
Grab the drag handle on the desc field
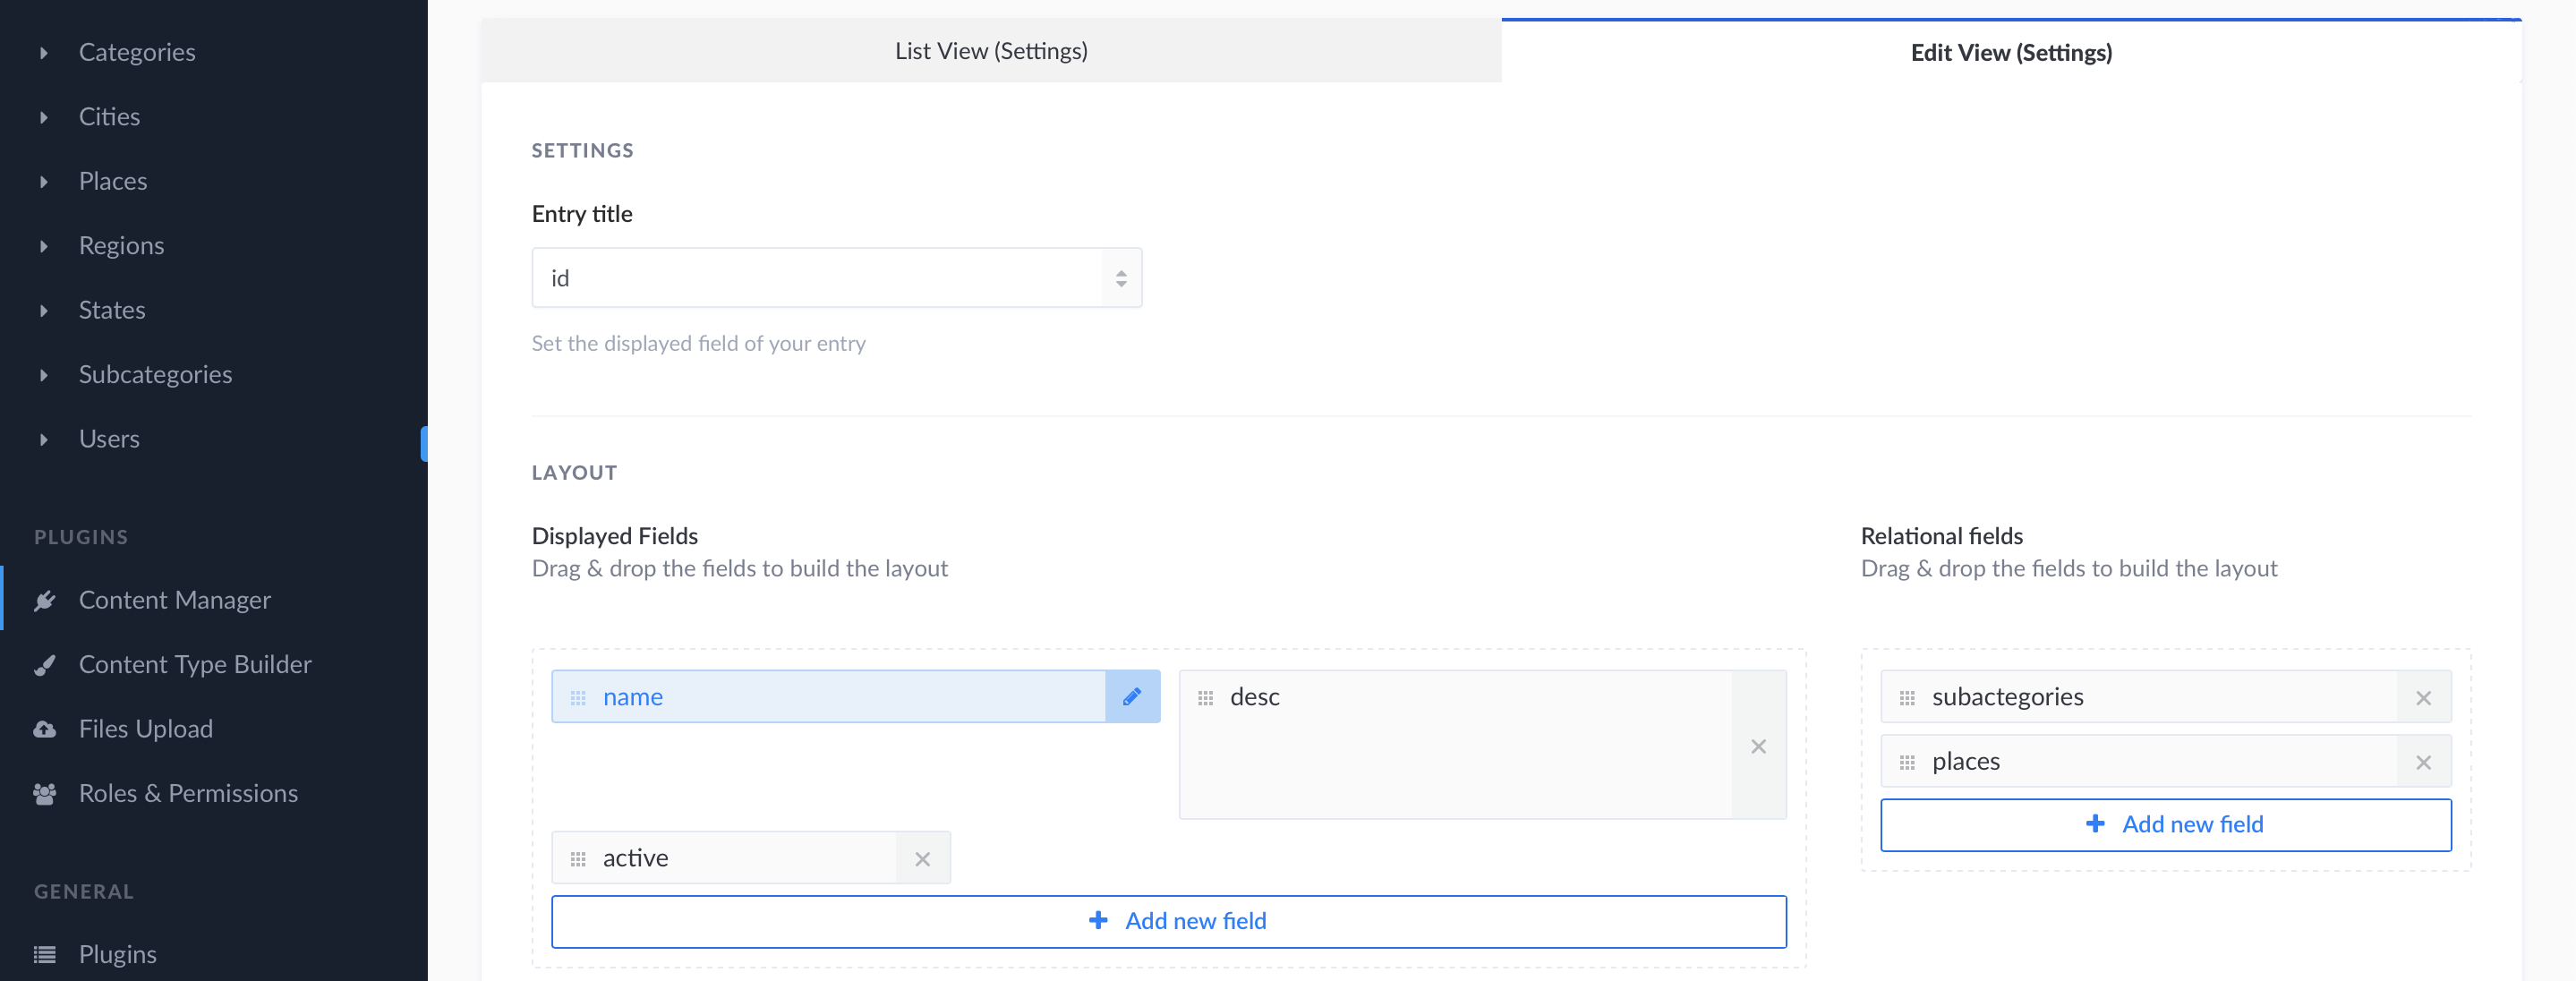point(1206,698)
